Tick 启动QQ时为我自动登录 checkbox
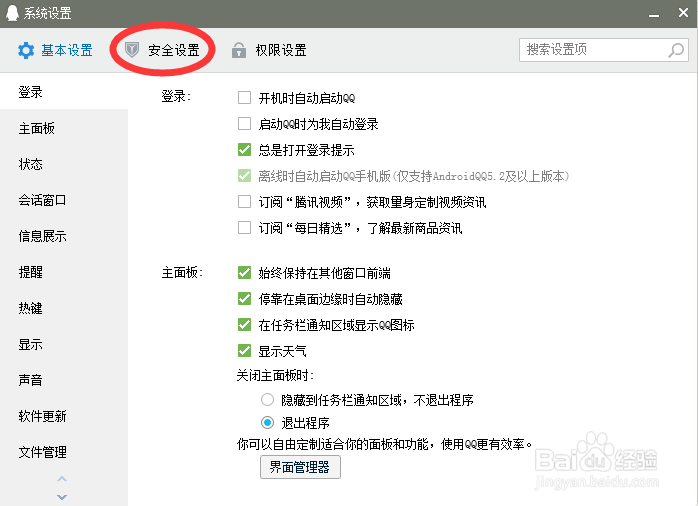This screenshot has width=698, height=506. 244,123
